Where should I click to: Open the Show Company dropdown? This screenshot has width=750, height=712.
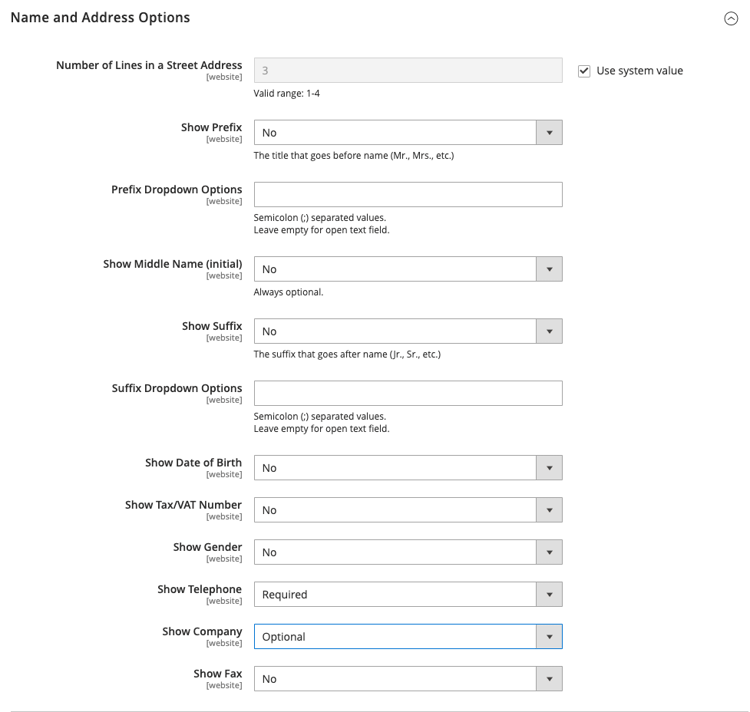[407, 637]
